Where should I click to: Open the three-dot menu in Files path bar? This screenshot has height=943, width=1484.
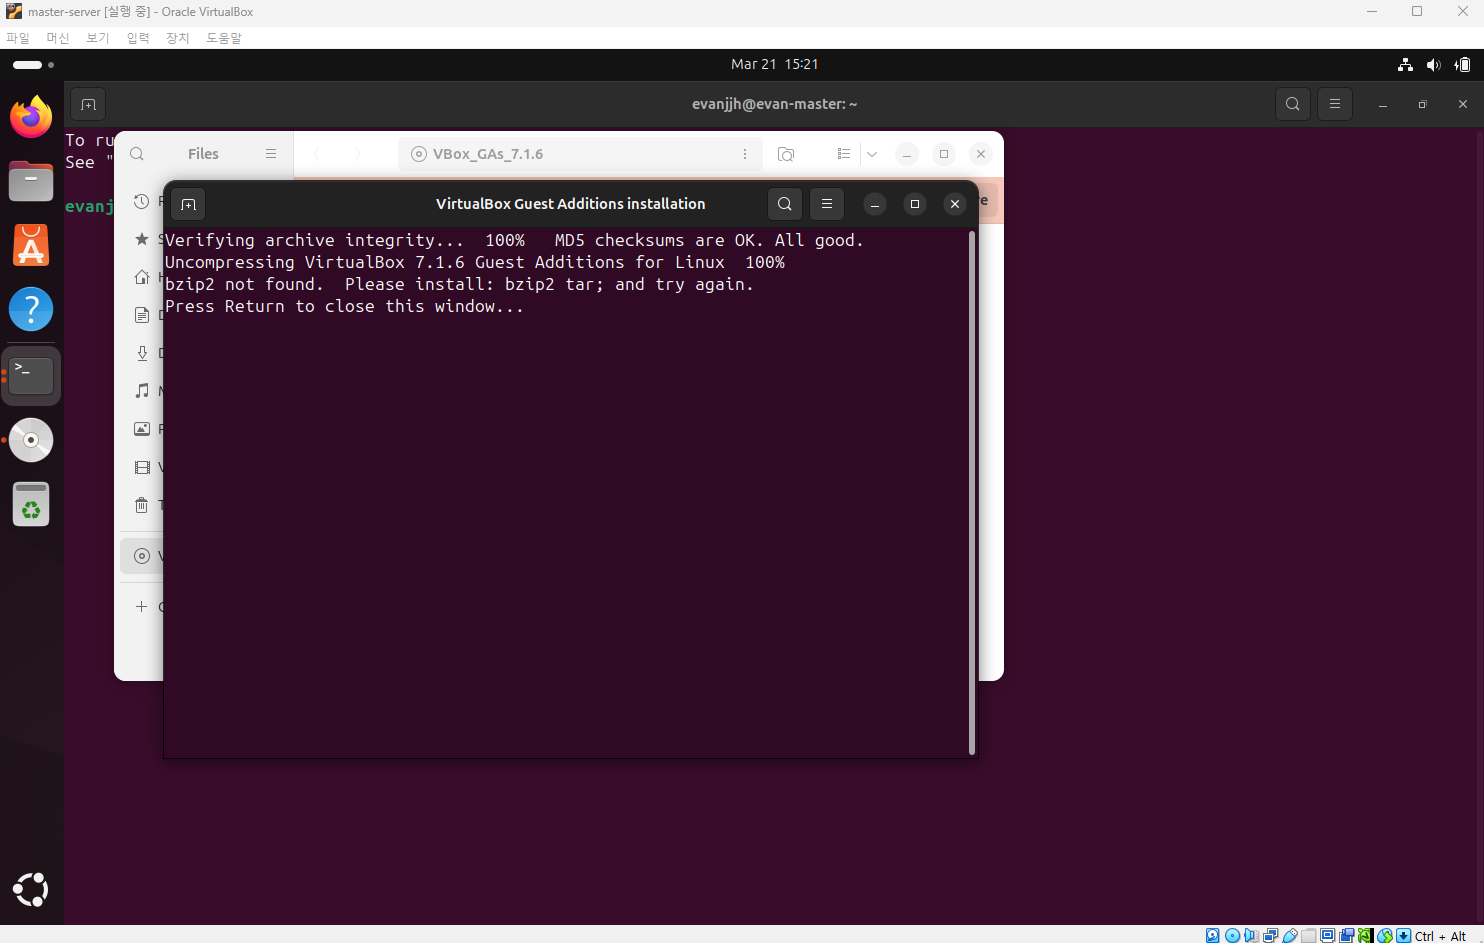click(x=745, y=154)
